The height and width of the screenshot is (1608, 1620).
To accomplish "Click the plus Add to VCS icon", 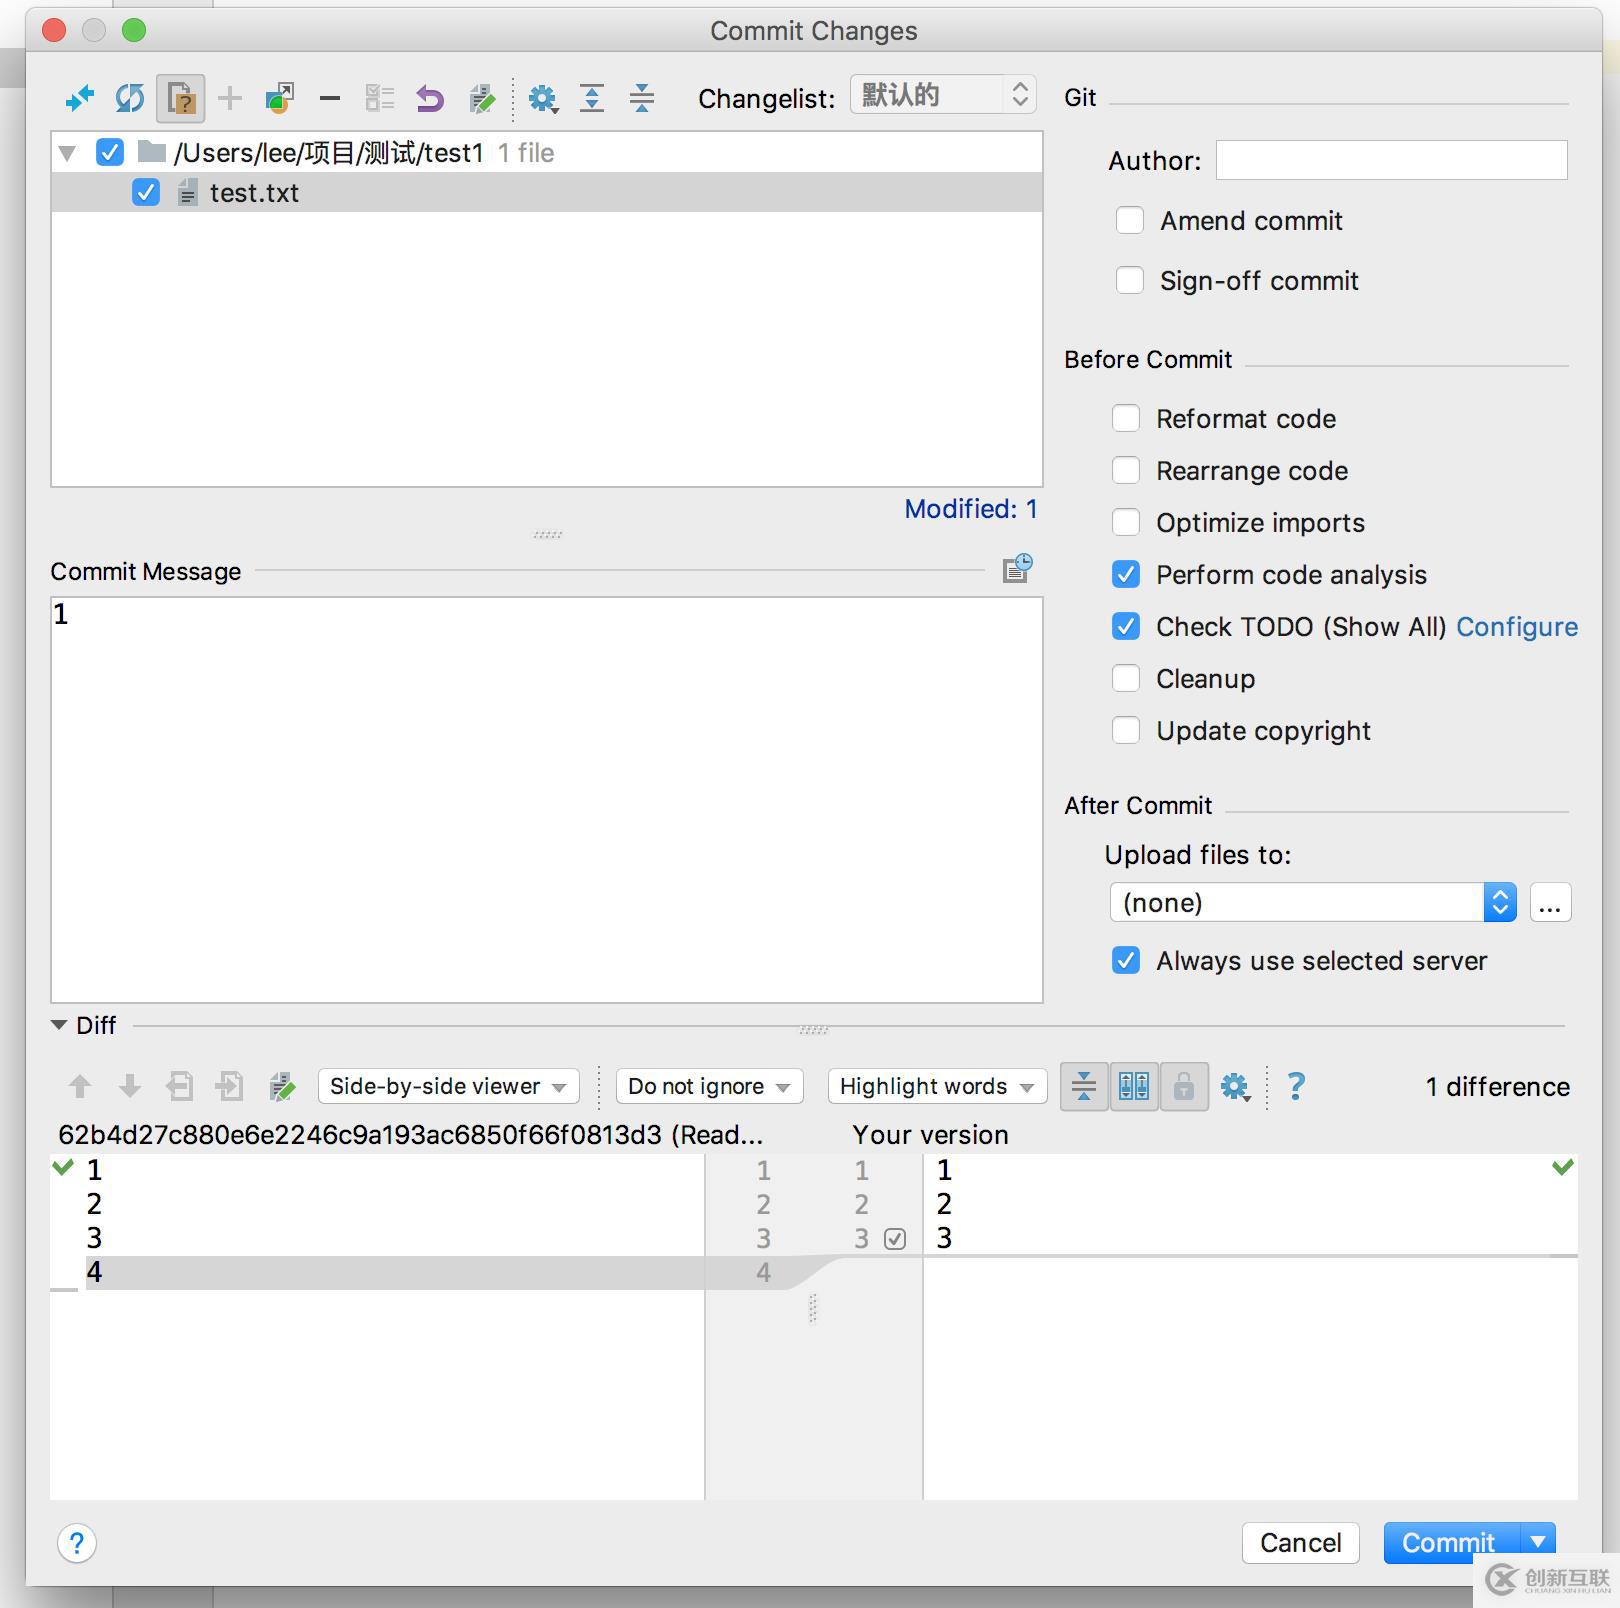I will tap(230, 98).
